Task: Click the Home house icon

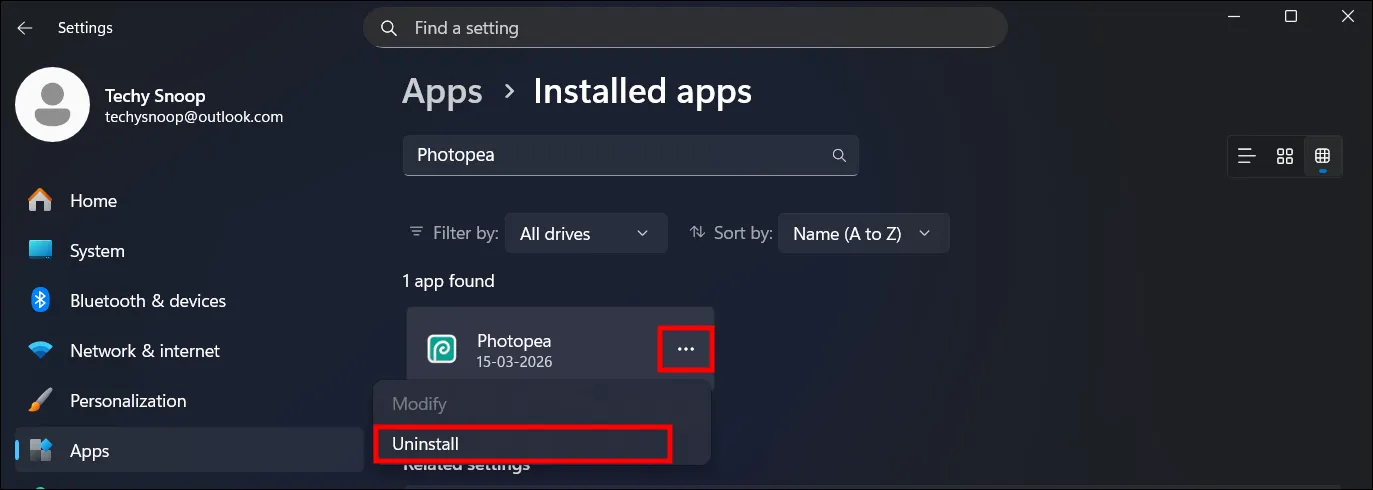Action: (x=40, y=201)
